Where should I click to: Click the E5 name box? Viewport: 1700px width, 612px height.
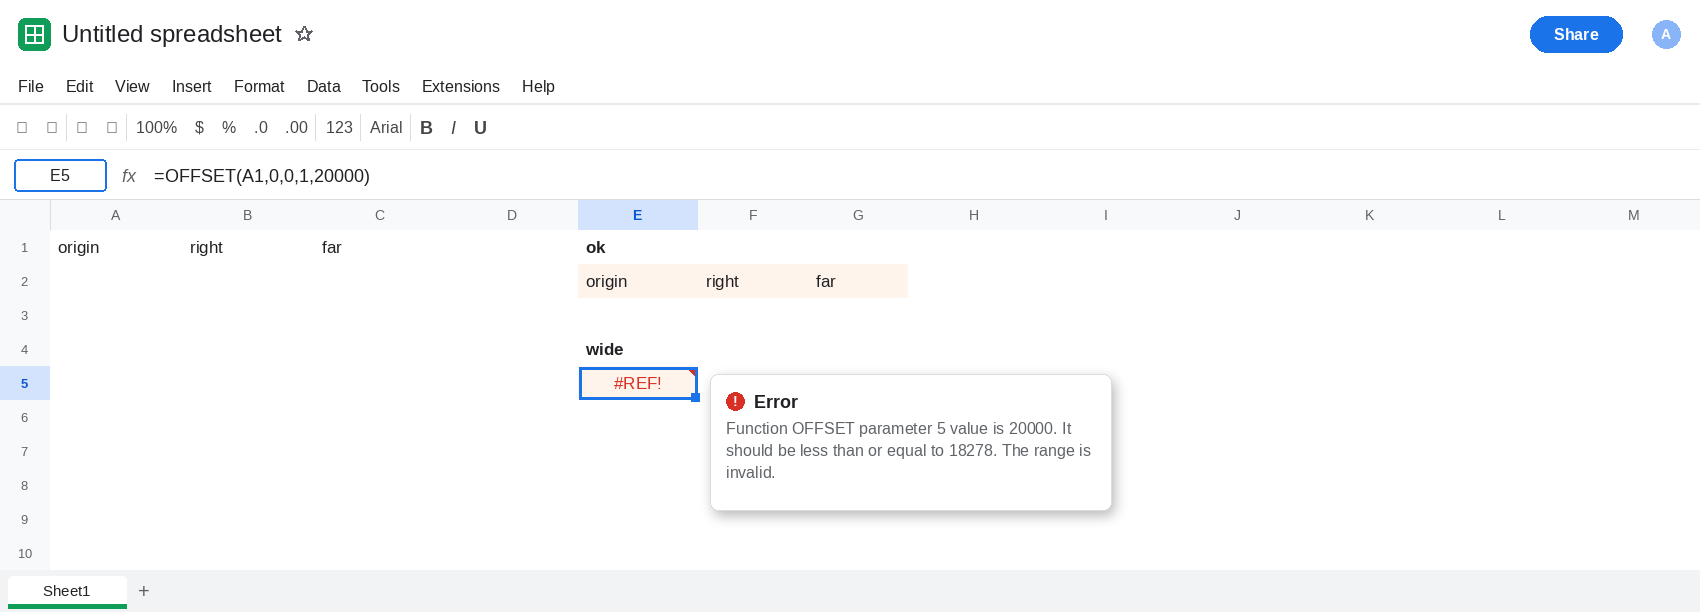[60, 175]
